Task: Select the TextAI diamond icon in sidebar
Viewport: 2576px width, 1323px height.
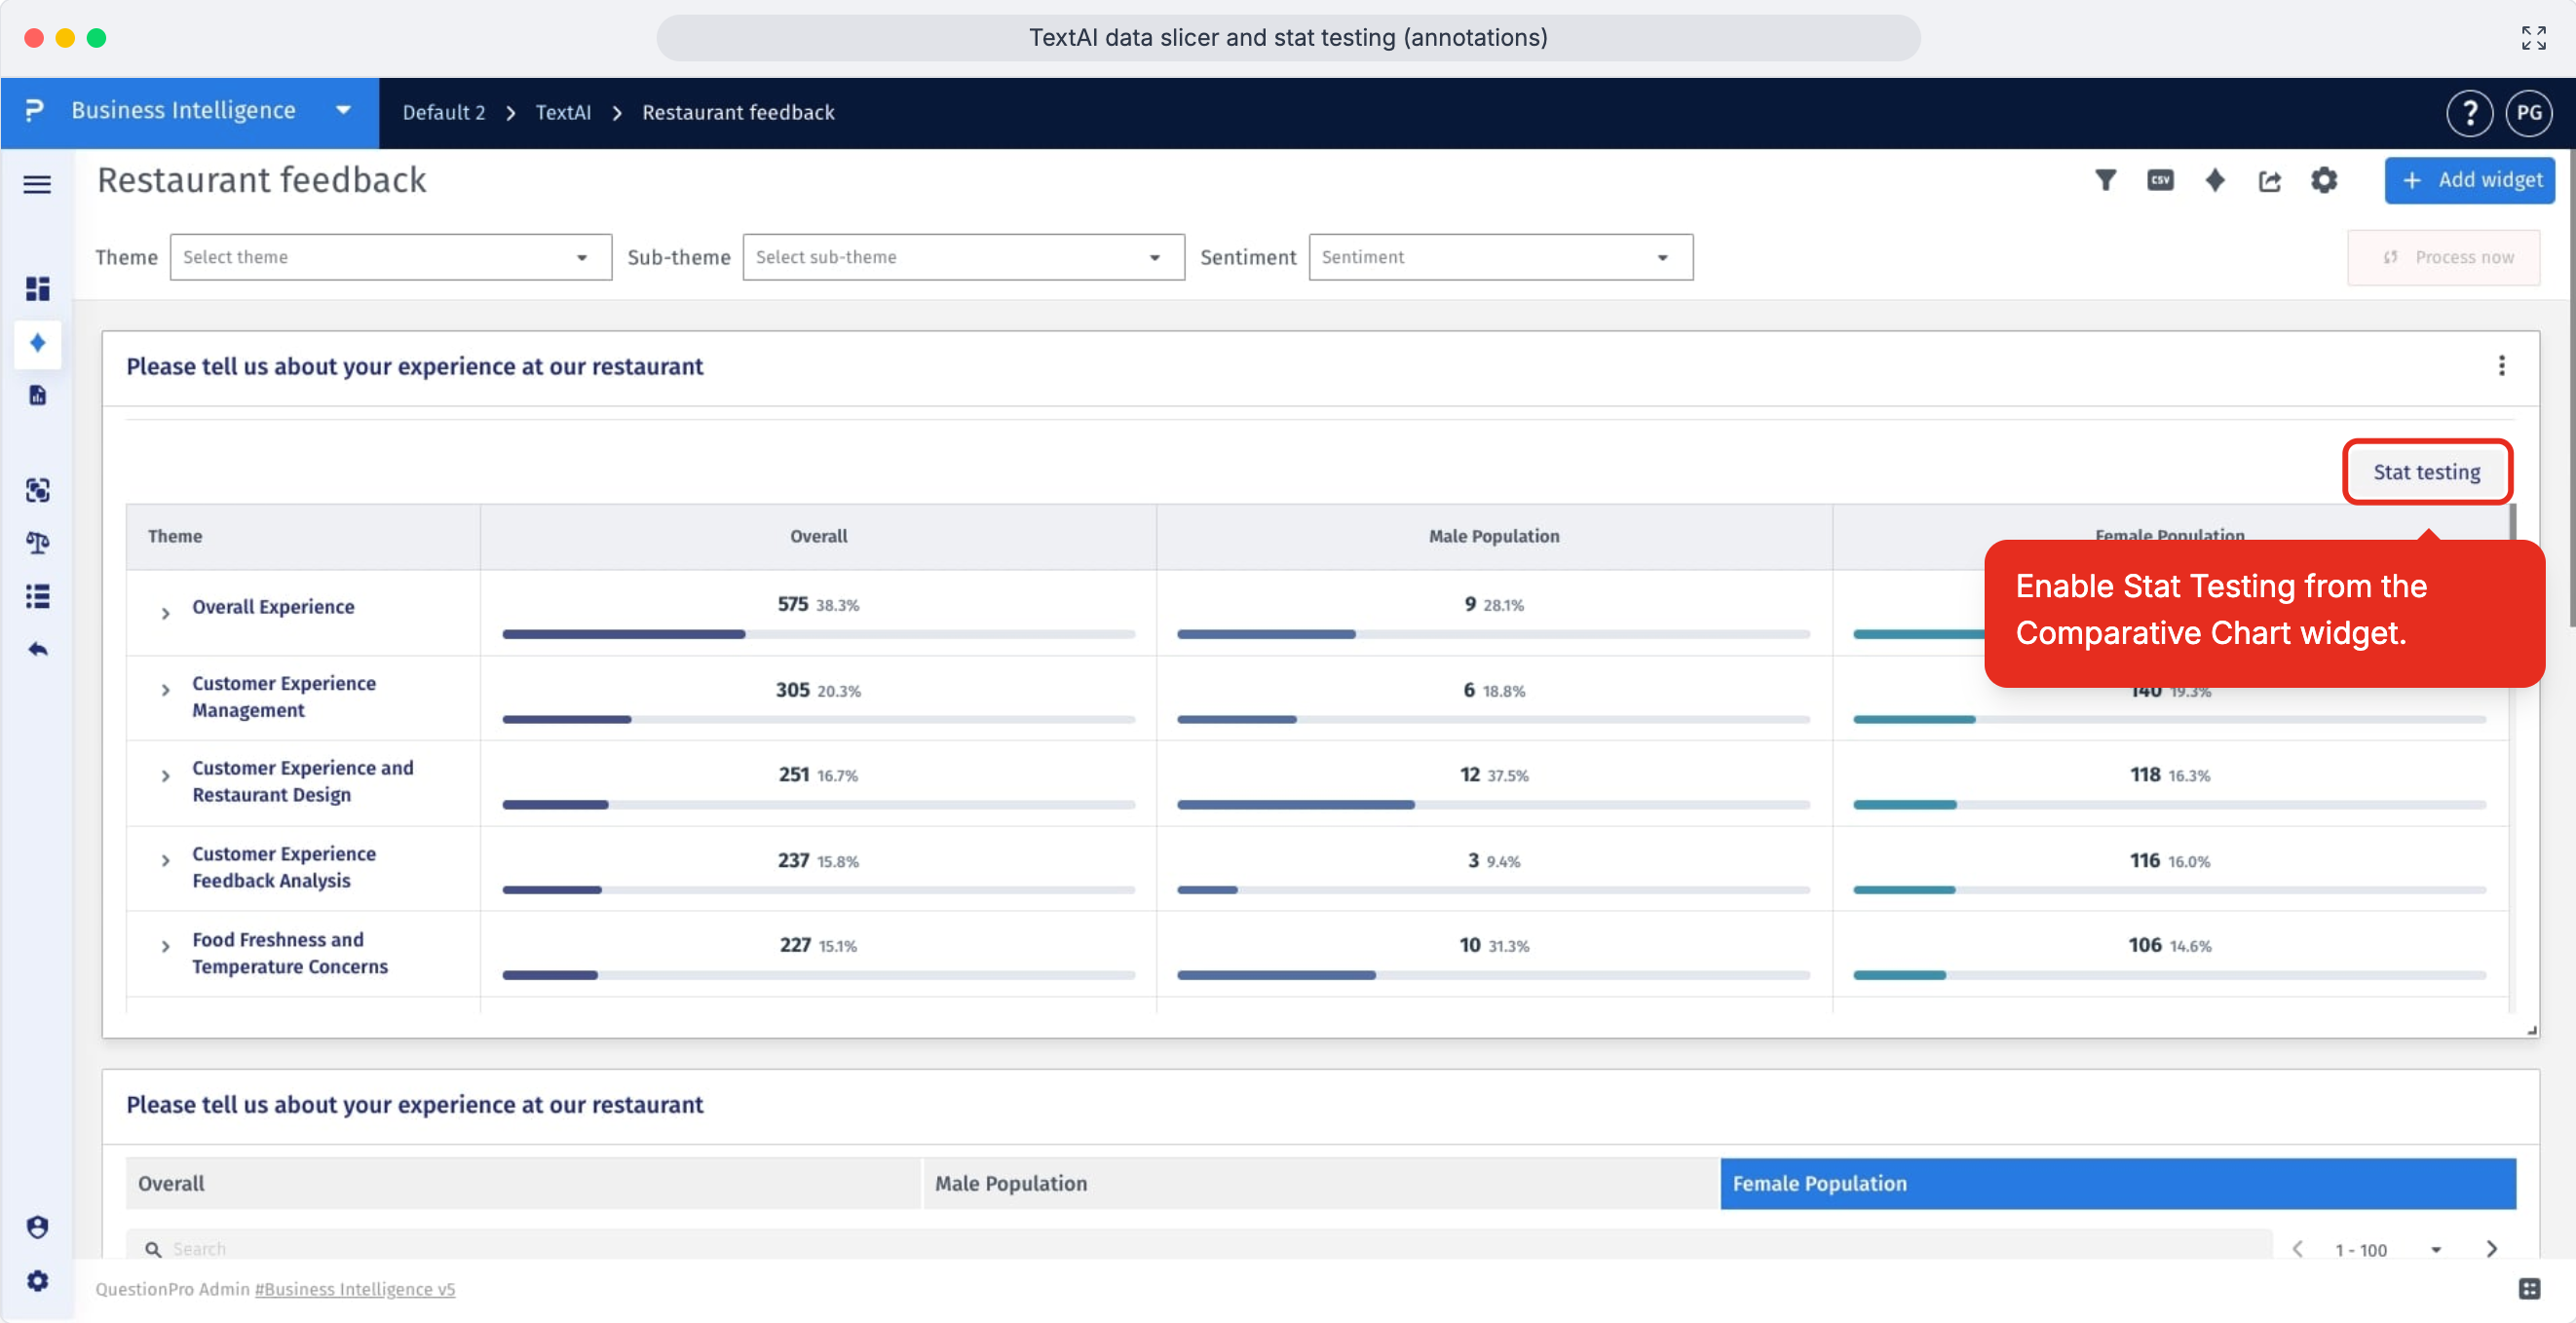Action: tap(37, 343)
